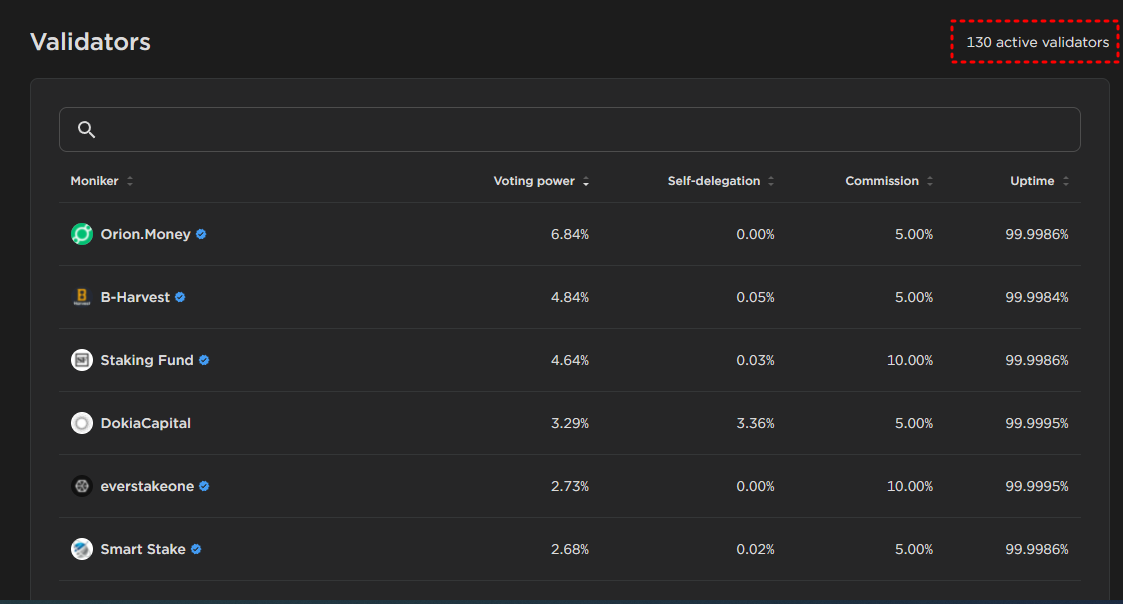Click the B-Harvest logo icon
This screenshot has width=1123, height=604.
point(82,297)
